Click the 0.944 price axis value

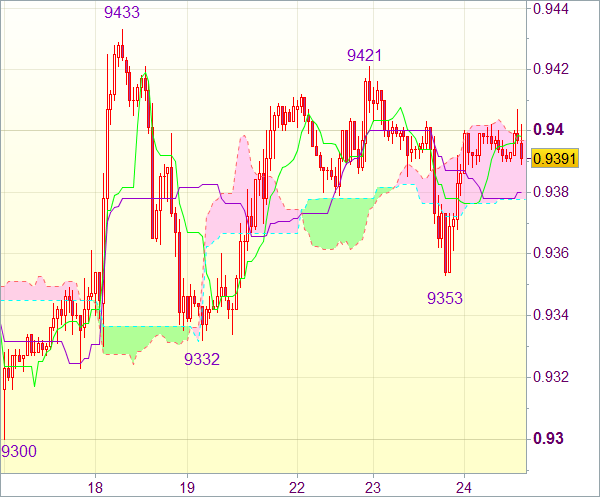551,8
